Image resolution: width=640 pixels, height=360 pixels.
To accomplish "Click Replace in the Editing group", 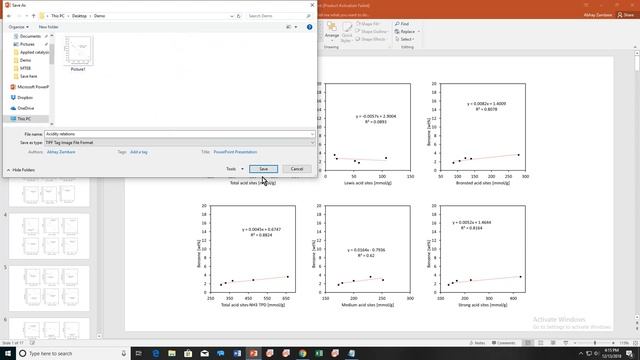I will (x=405, y=31).
